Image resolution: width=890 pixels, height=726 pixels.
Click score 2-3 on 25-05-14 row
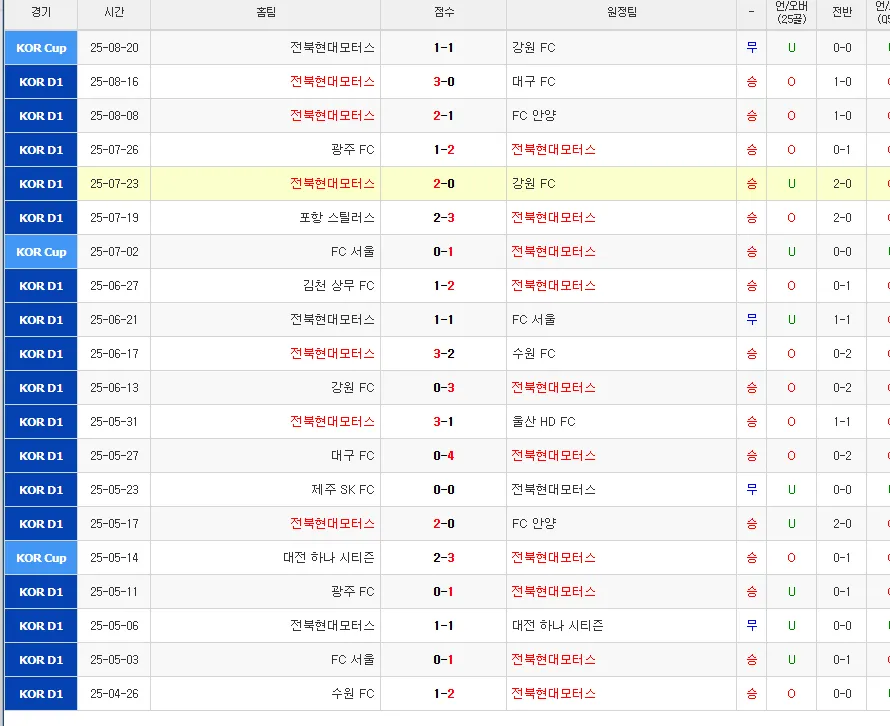click(444, 557)
